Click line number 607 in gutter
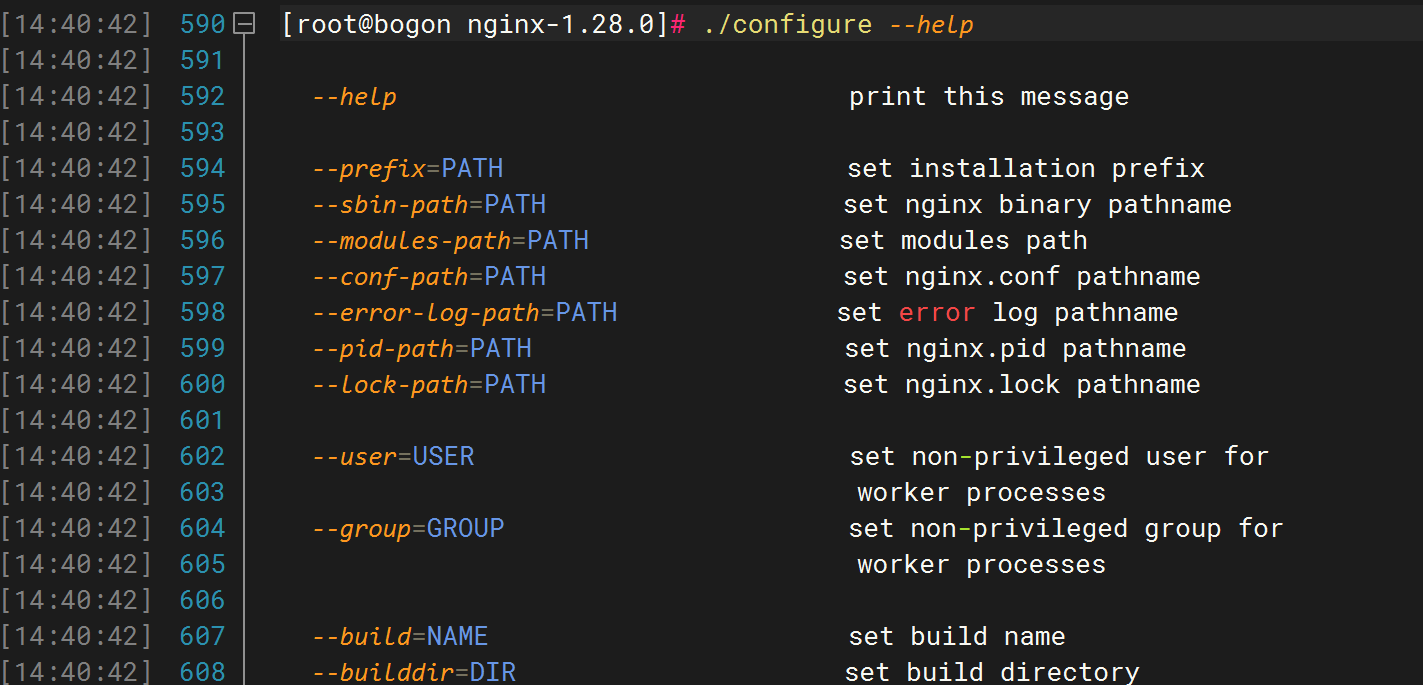Screen dimensions: 1423x685 point(203,636)
